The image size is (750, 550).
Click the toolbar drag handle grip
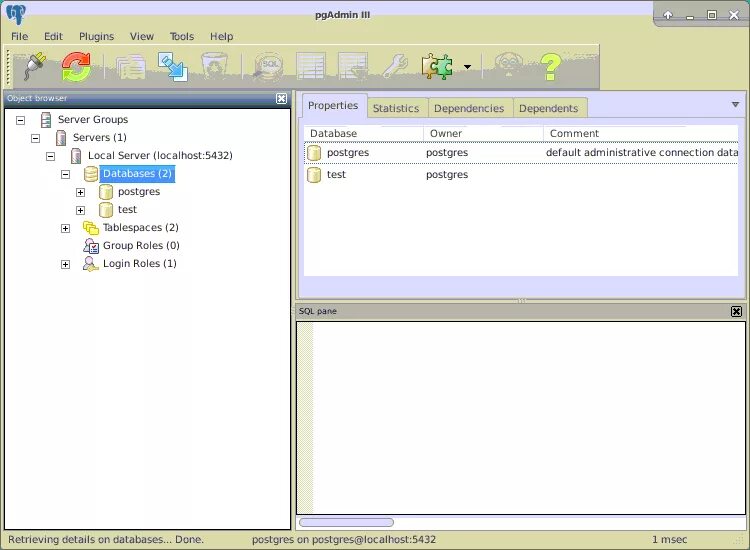pos(8,67)
